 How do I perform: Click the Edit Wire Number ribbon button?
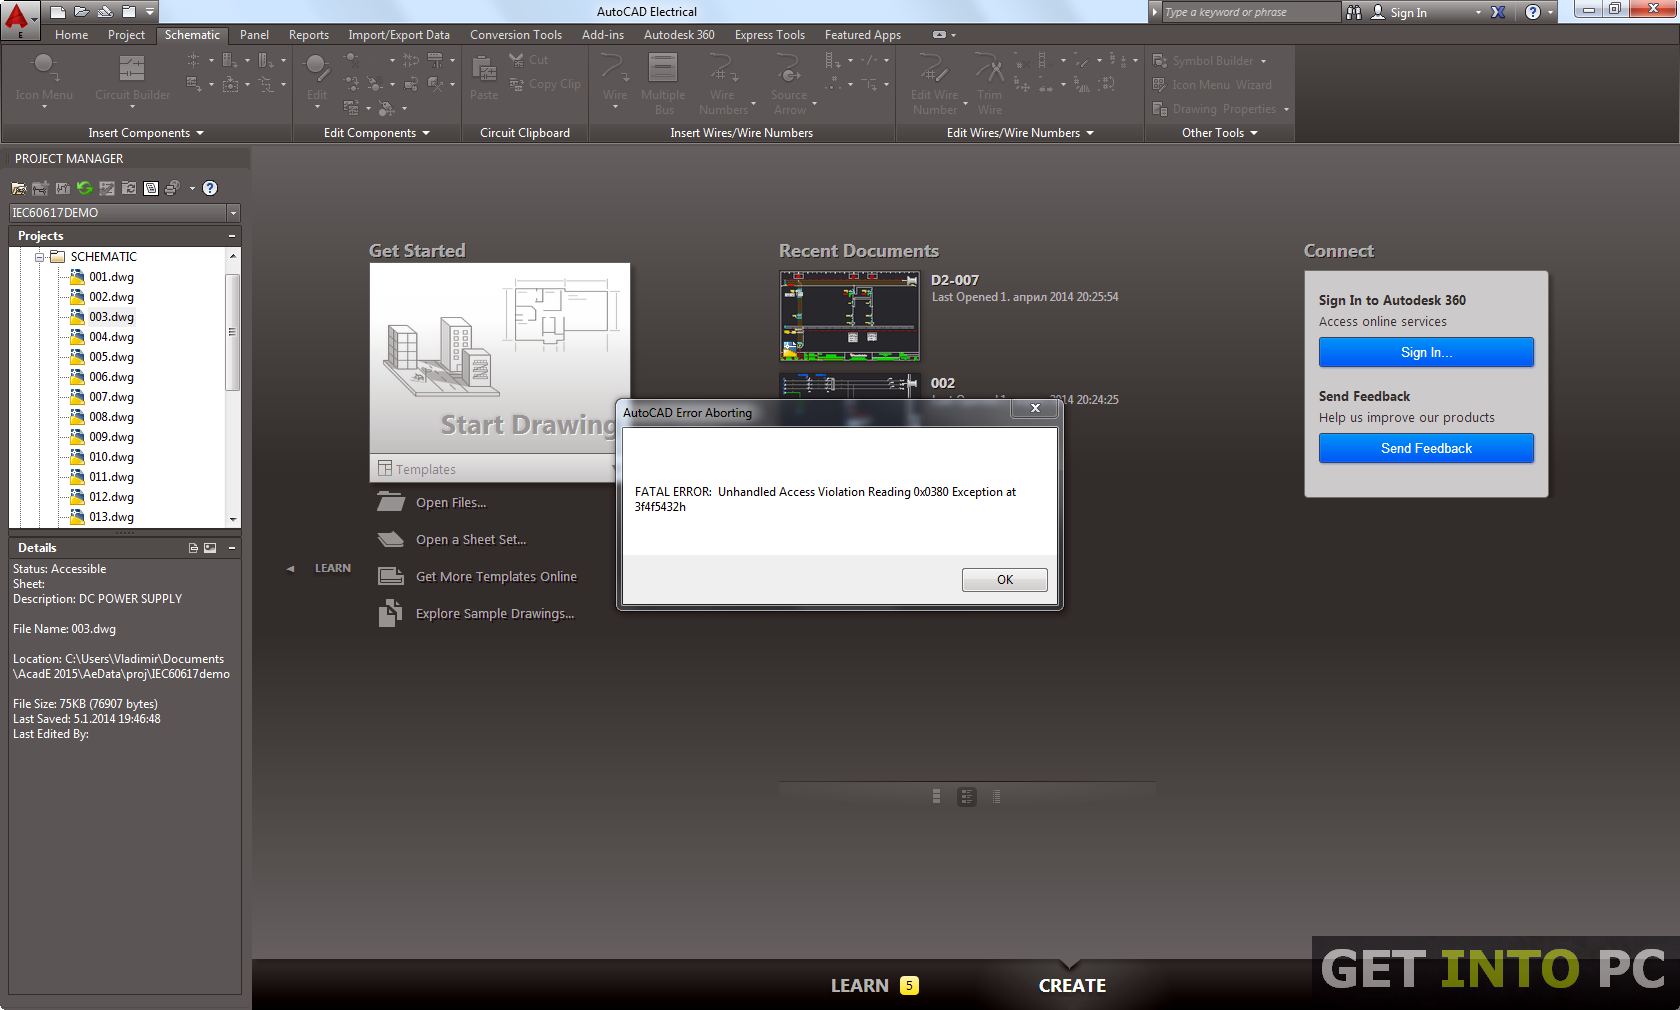click(x=935, y=83)
